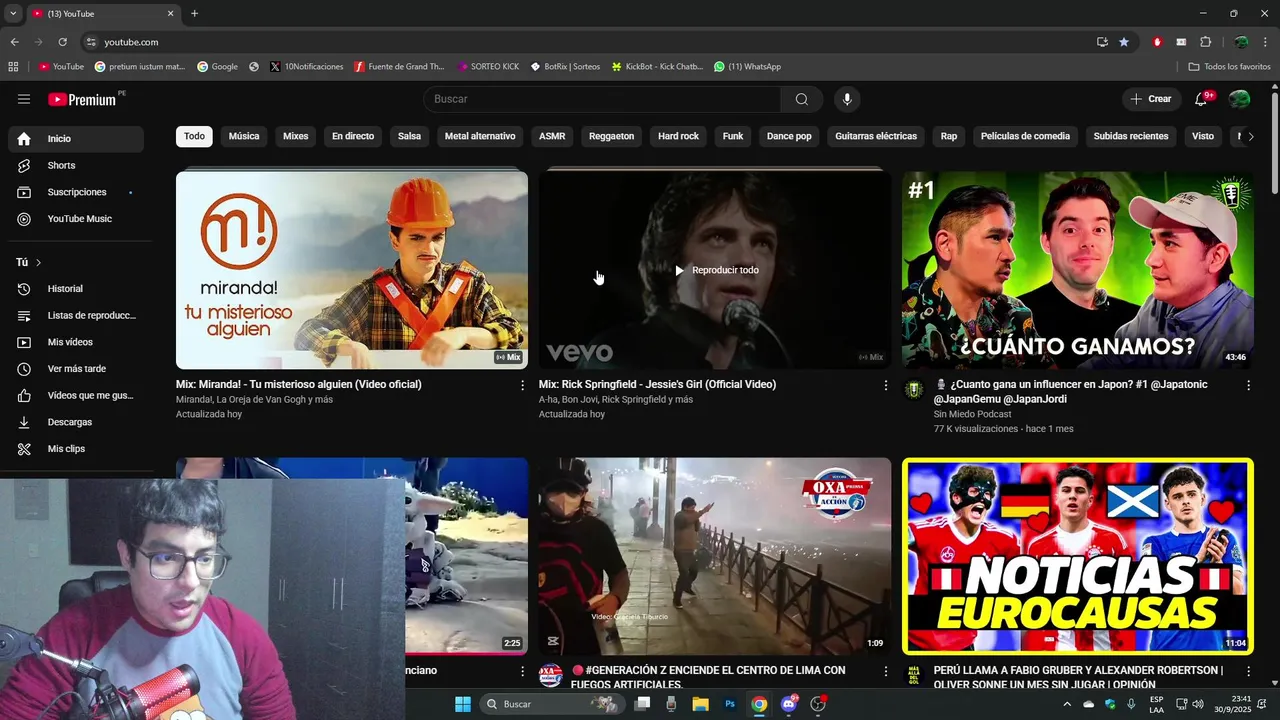Open Listas de reproducción in sidebar
This screenshot has height=720, width=1280.
click(76, 316)
